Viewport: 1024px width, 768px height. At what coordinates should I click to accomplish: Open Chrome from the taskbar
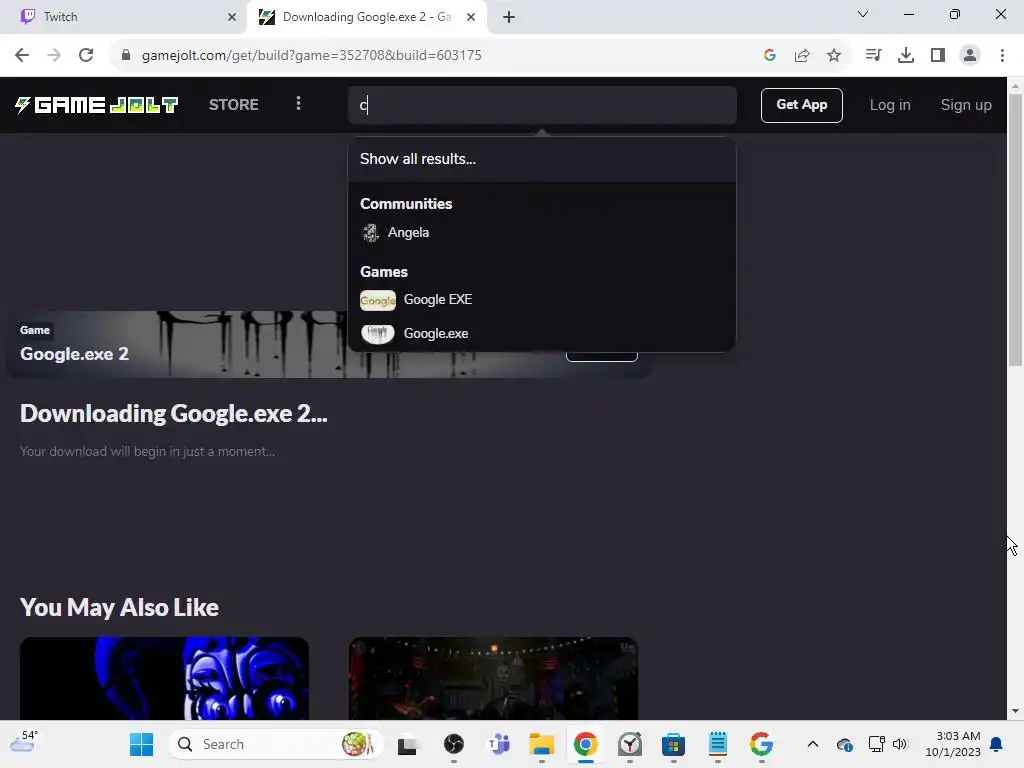[586, 744]
